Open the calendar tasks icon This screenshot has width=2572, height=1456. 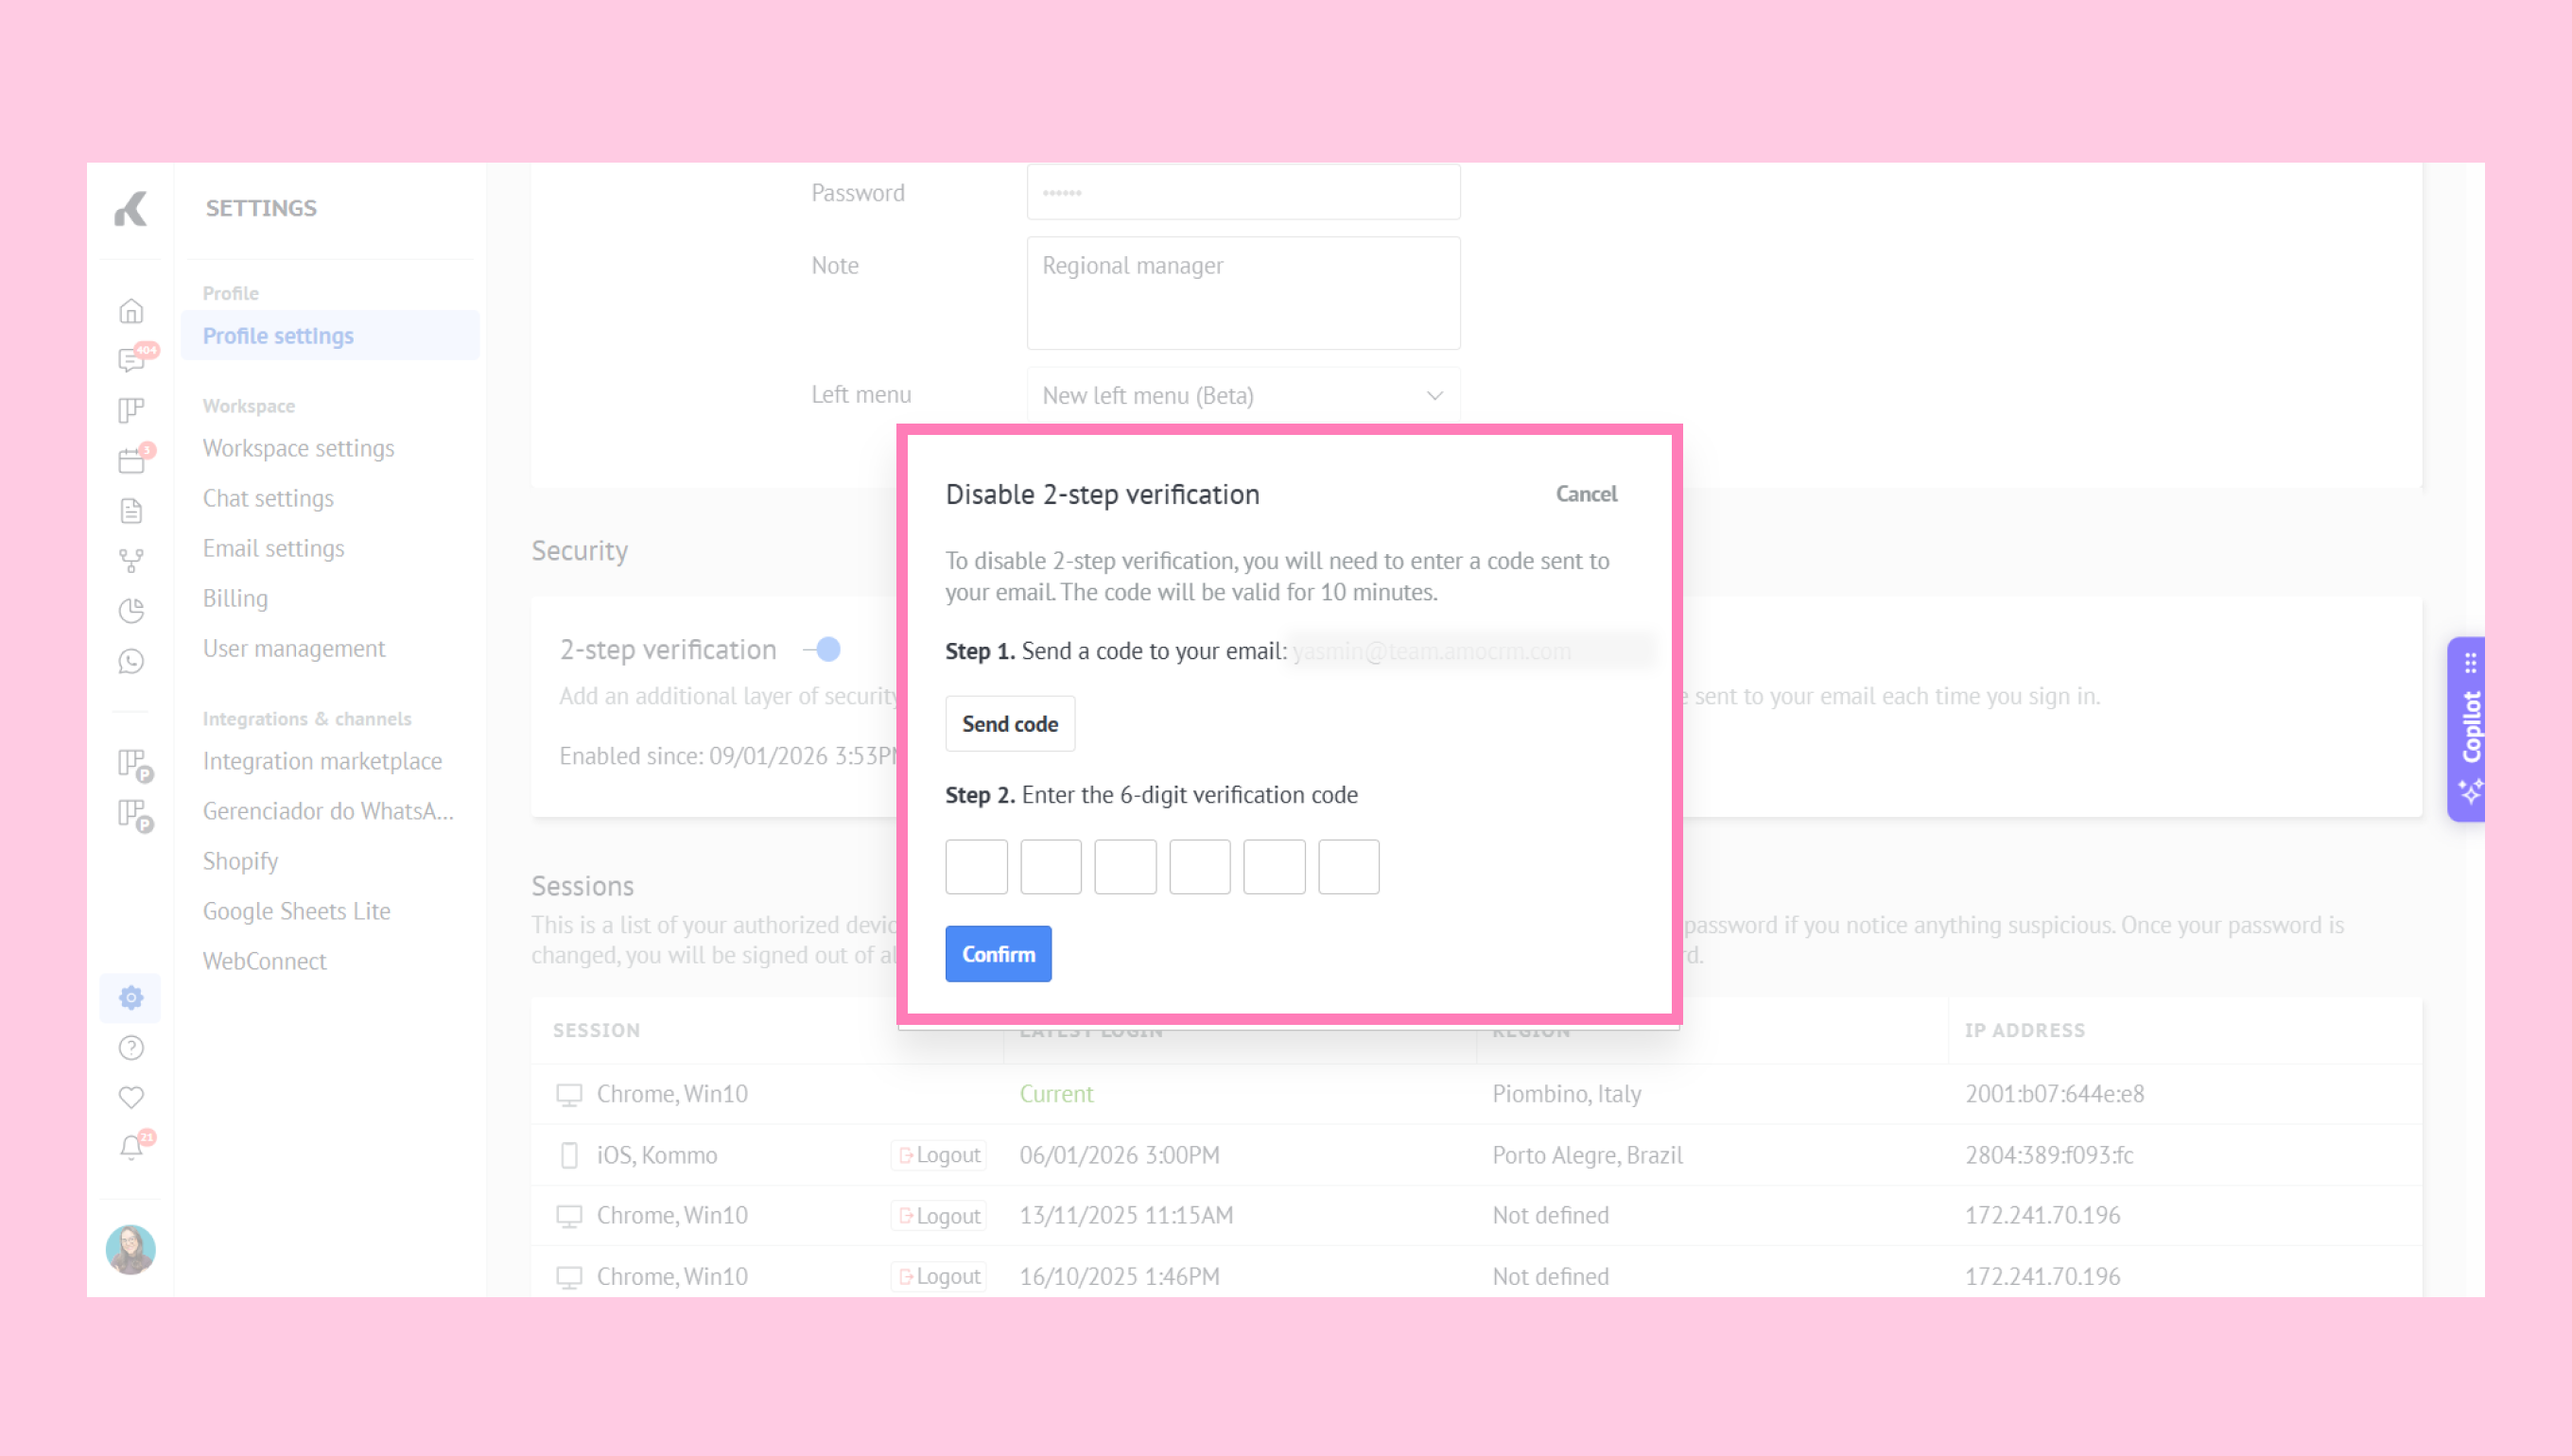coord(131,461)
